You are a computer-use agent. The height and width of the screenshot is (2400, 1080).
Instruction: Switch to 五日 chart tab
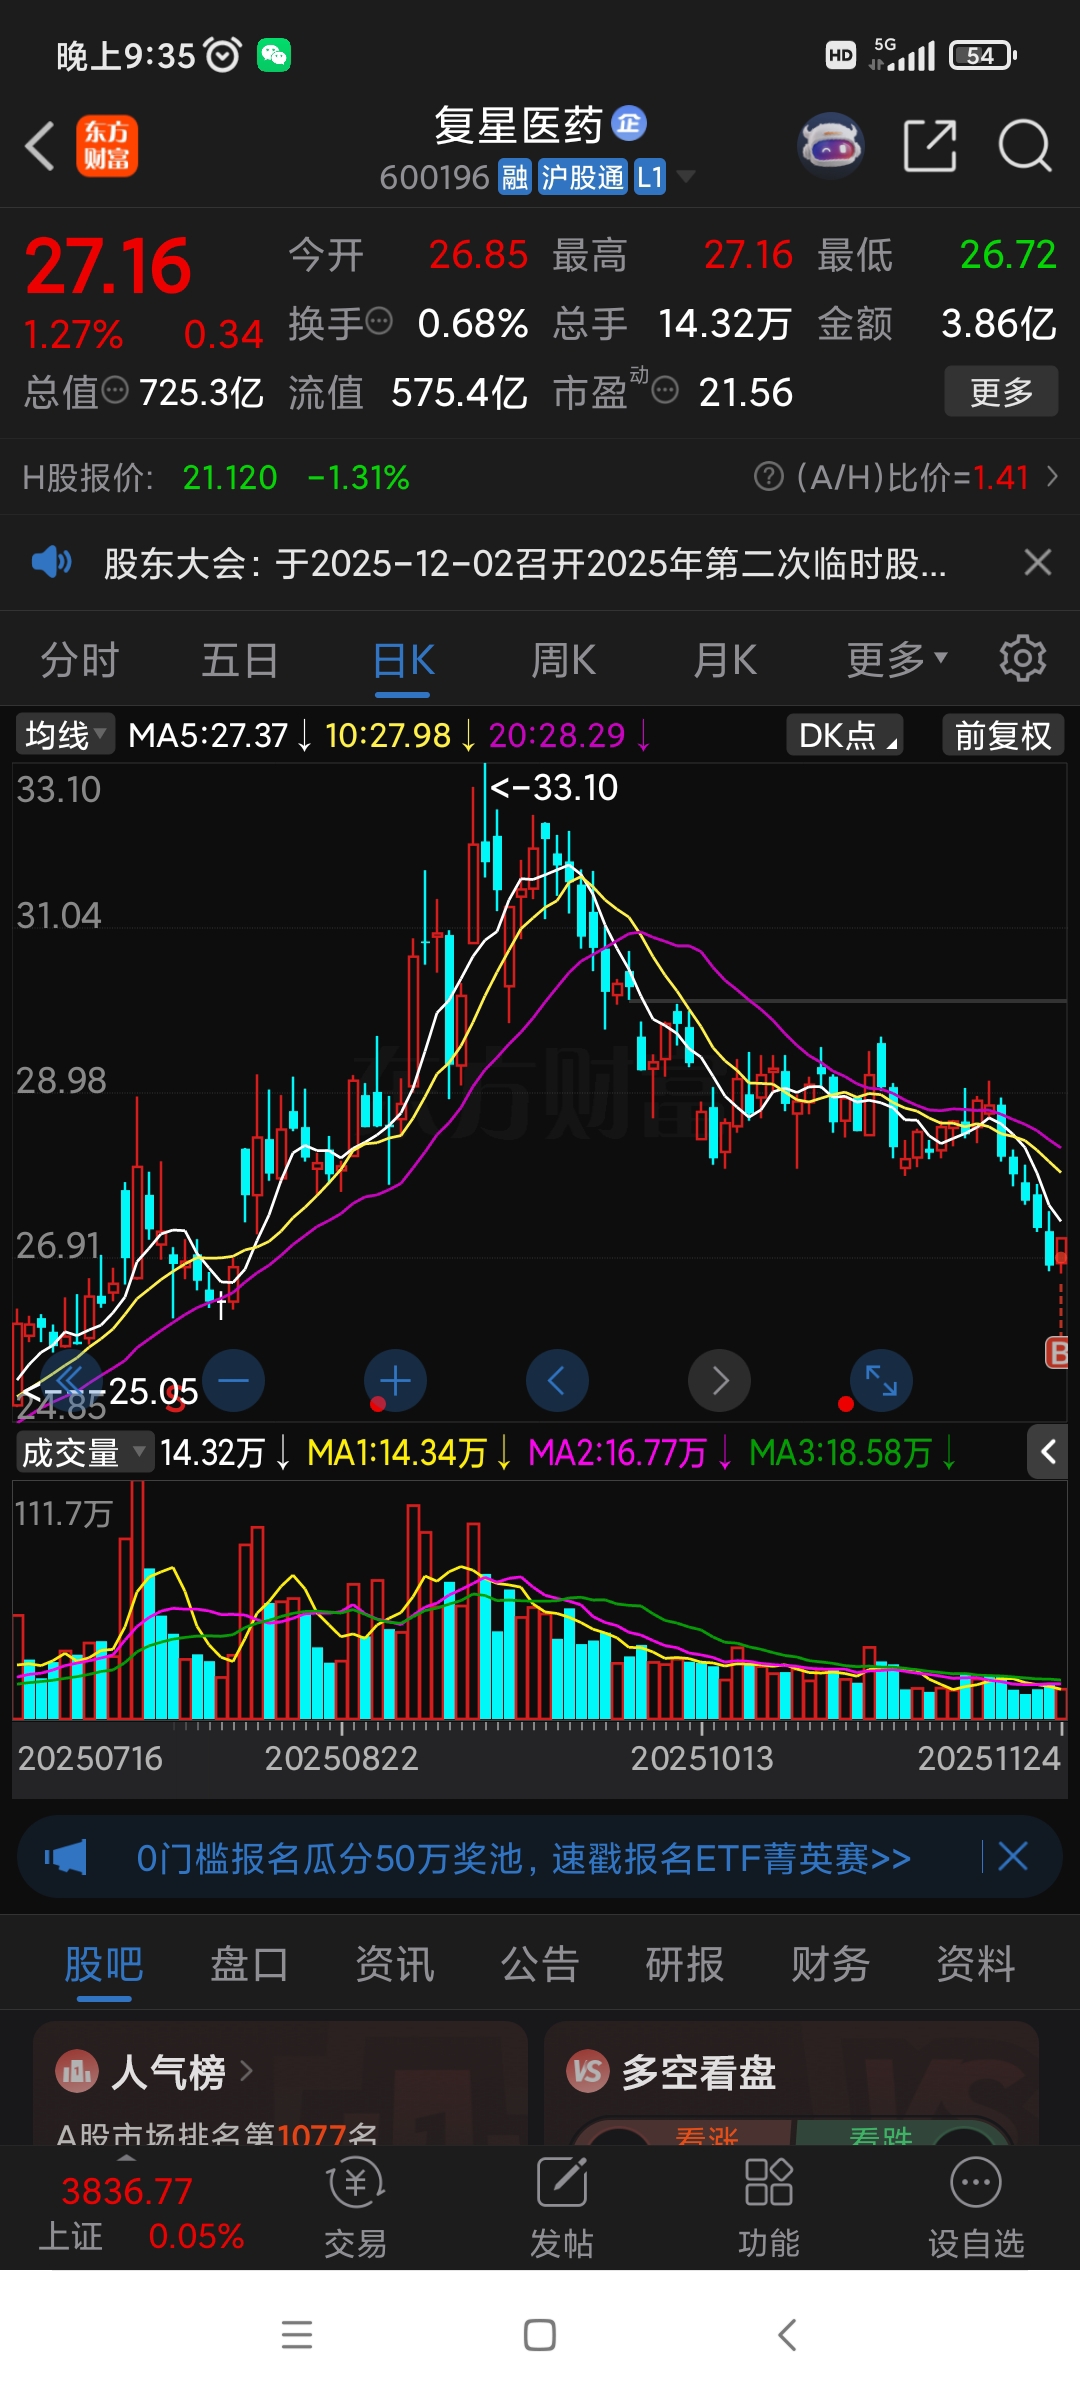[x=240, y=661]
